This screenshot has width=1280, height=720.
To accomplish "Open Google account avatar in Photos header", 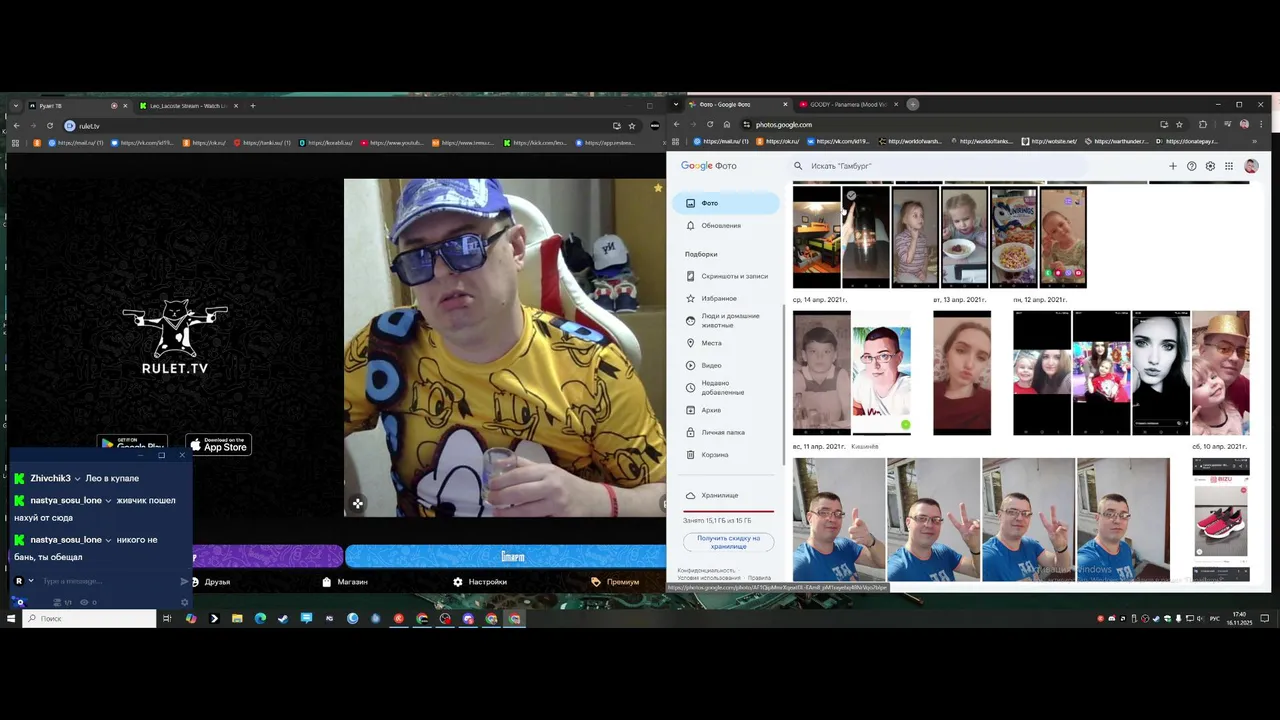I will click(1251, 166).
